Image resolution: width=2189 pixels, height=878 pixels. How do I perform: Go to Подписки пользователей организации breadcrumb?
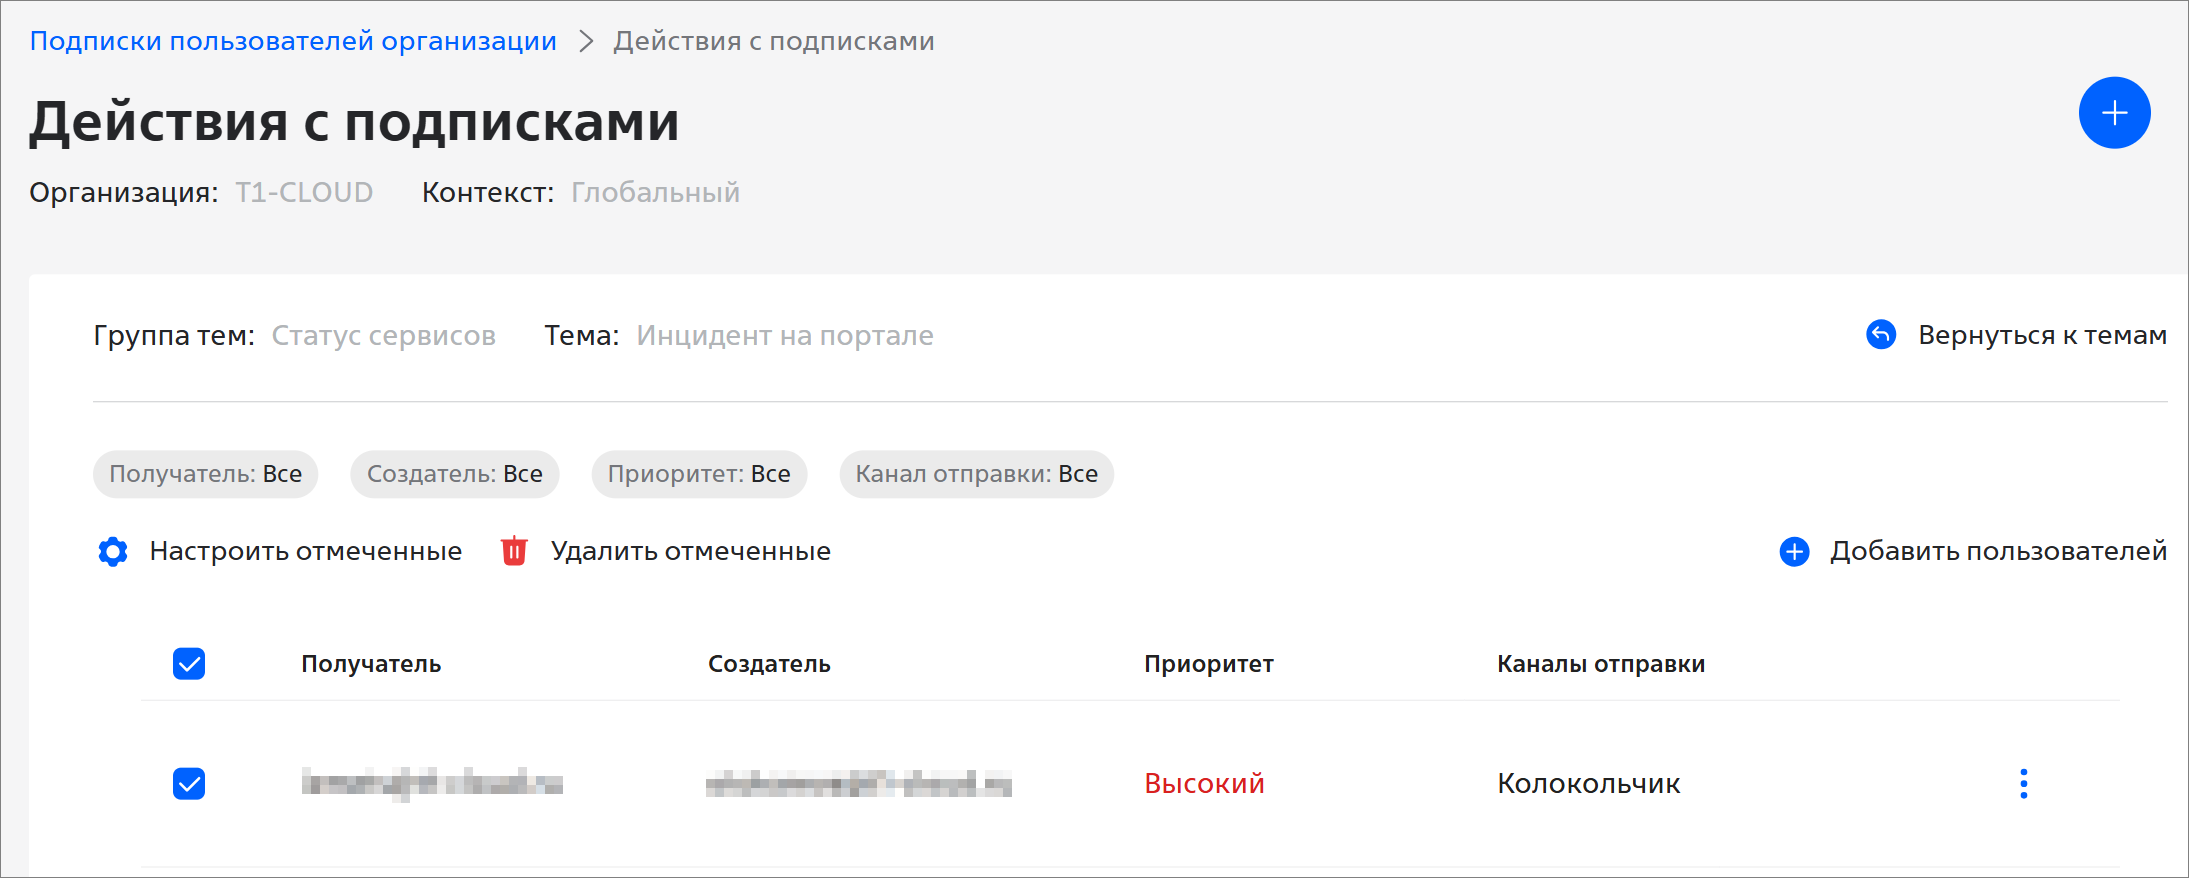coord(293,41)
